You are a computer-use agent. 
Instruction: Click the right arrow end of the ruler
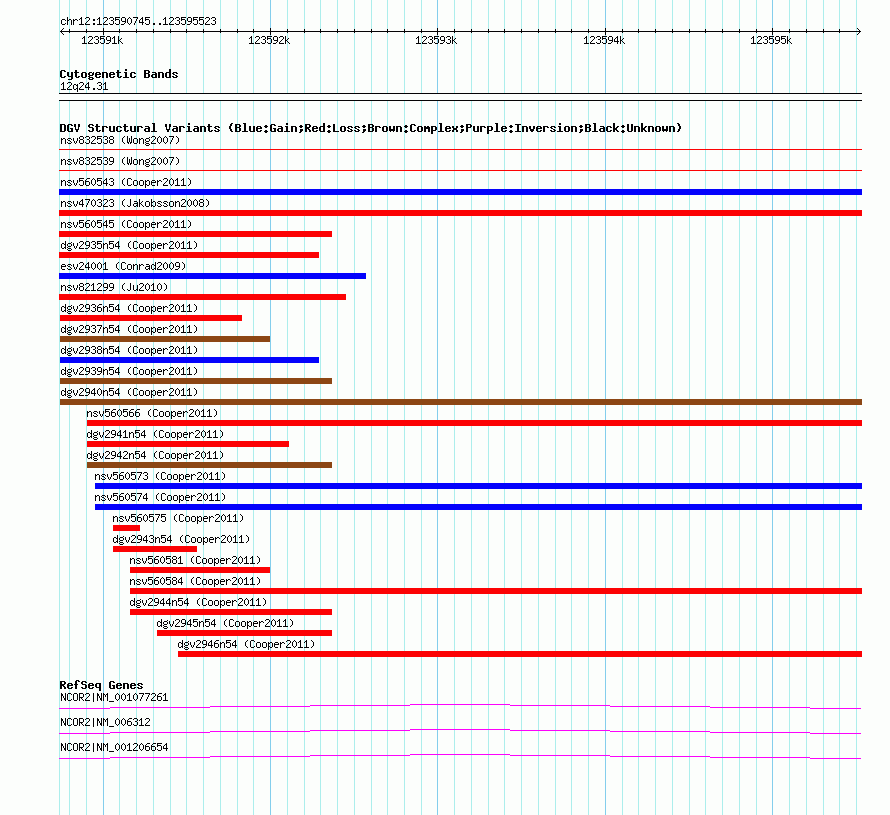(859, 31)
